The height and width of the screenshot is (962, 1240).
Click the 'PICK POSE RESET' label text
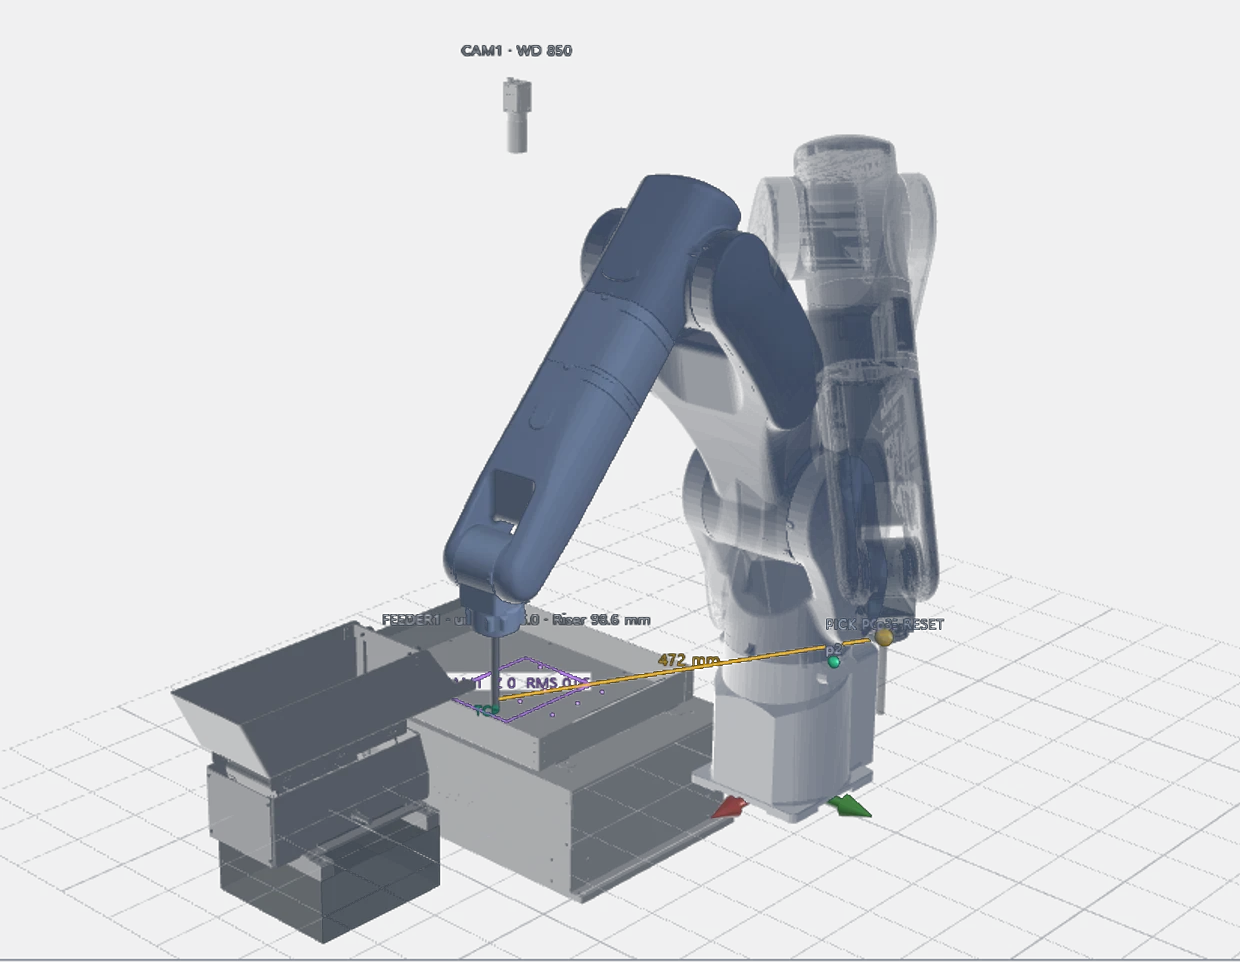coord(884,624)
